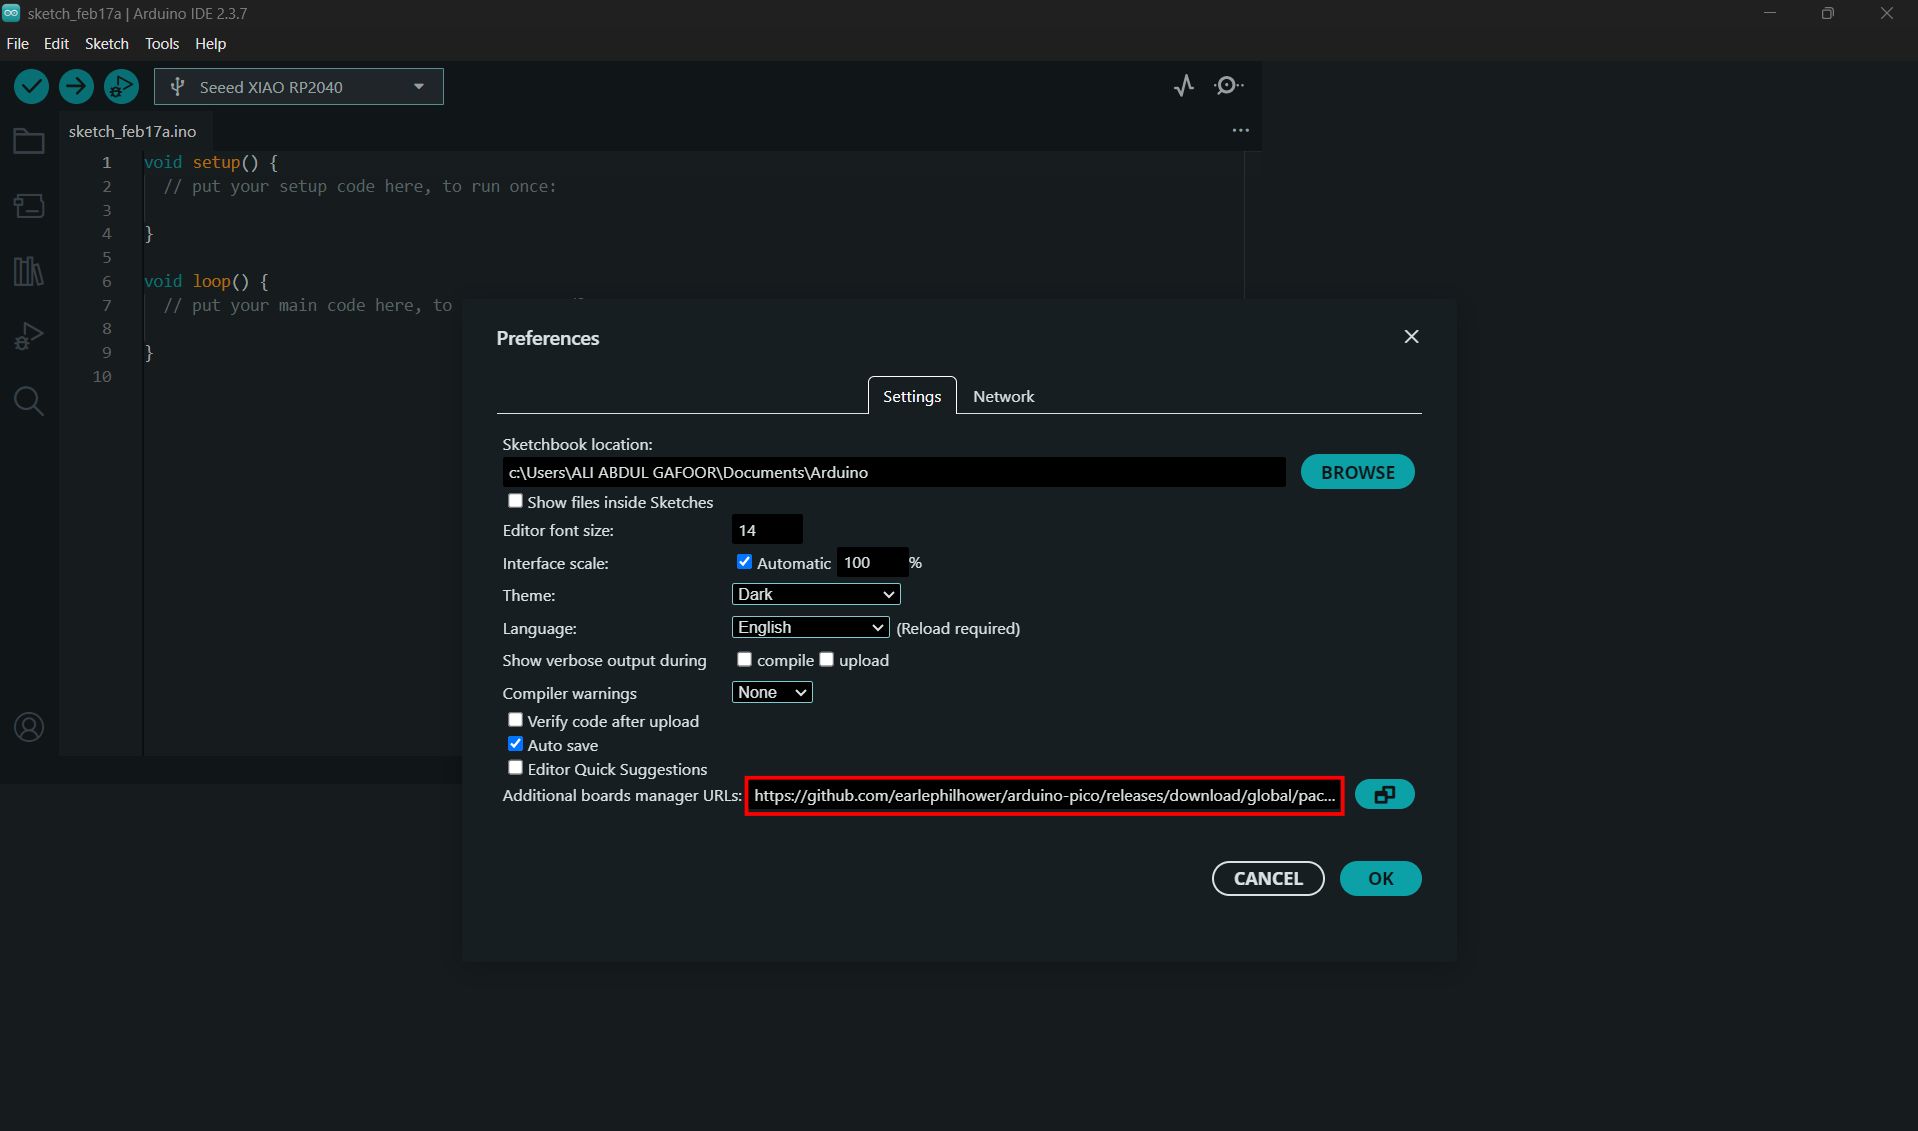Click the Arduino IDE logo in title bar

point(11,13)
